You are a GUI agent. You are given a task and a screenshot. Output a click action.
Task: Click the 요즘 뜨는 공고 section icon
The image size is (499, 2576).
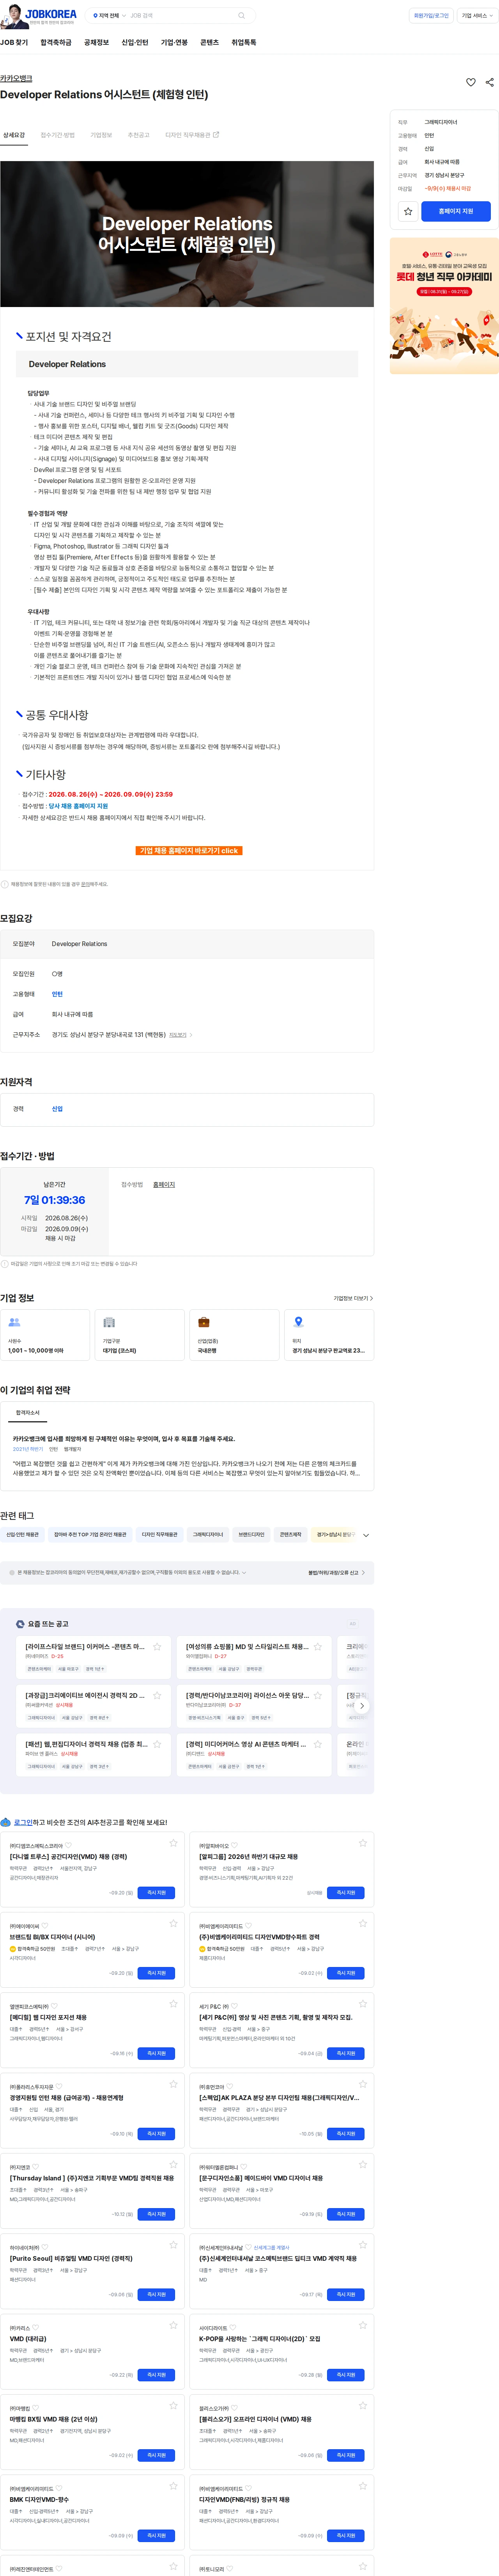(x=20, y=1624)
